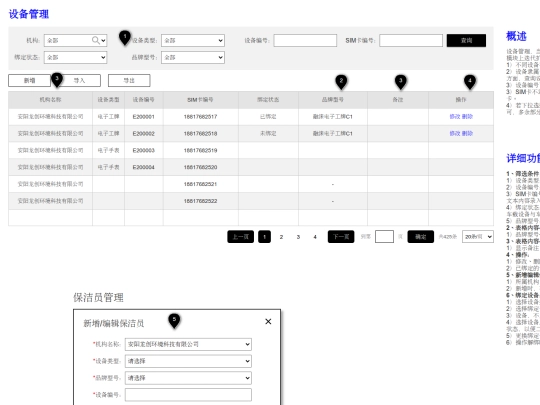
Task: Click the 已绑定 status cell
Action: coord(268,116)
